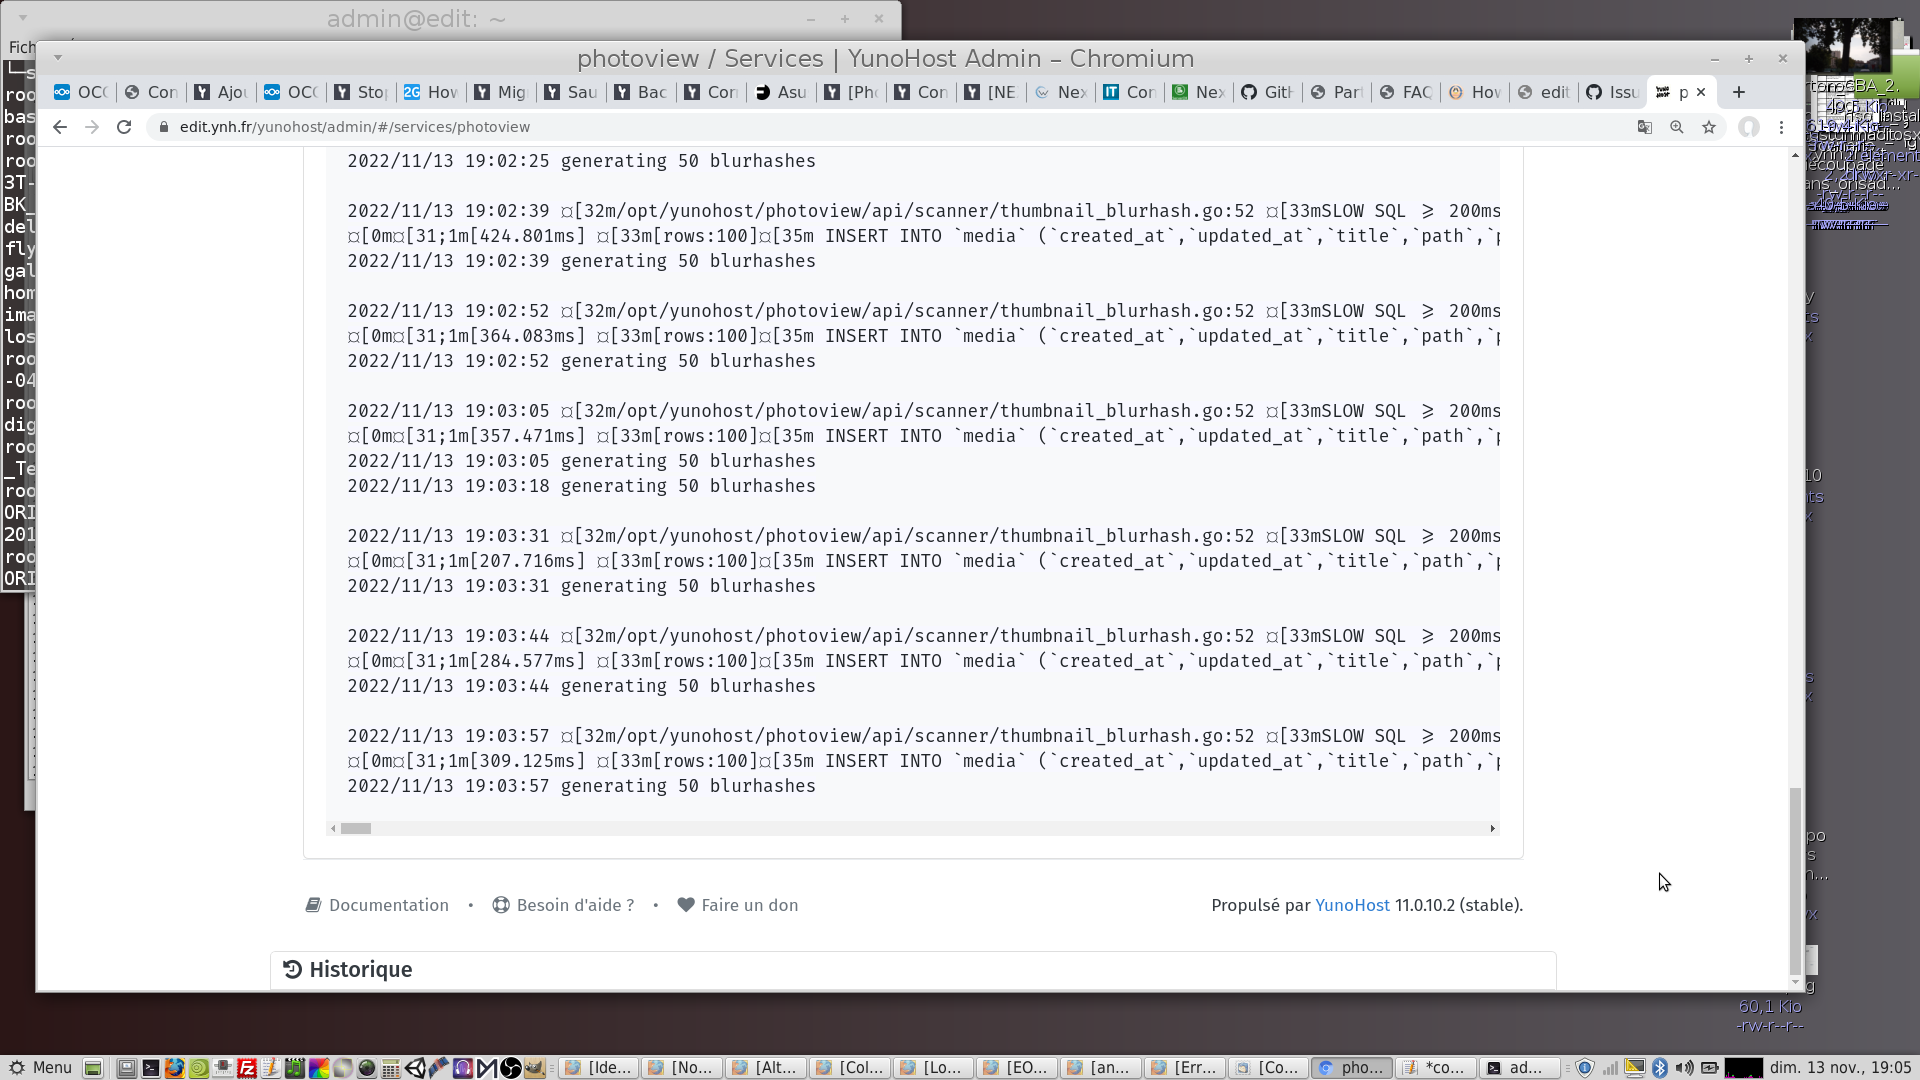Viewport: 1920px width, 1080px height.
Task: Open the Chromium three-dot menu
Action: pos(1781,127)
